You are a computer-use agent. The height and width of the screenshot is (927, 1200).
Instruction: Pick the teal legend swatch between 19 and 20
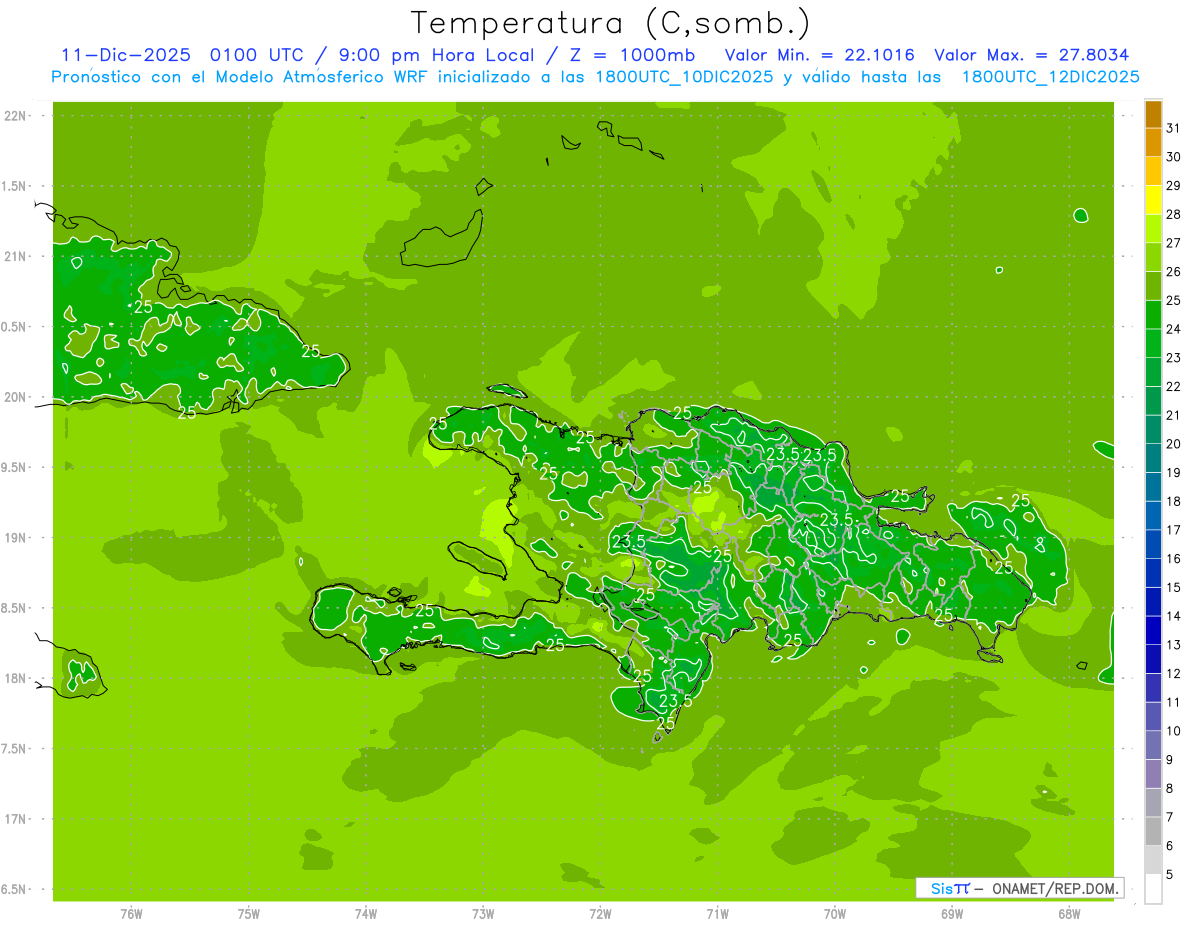tap(1153, 458)
